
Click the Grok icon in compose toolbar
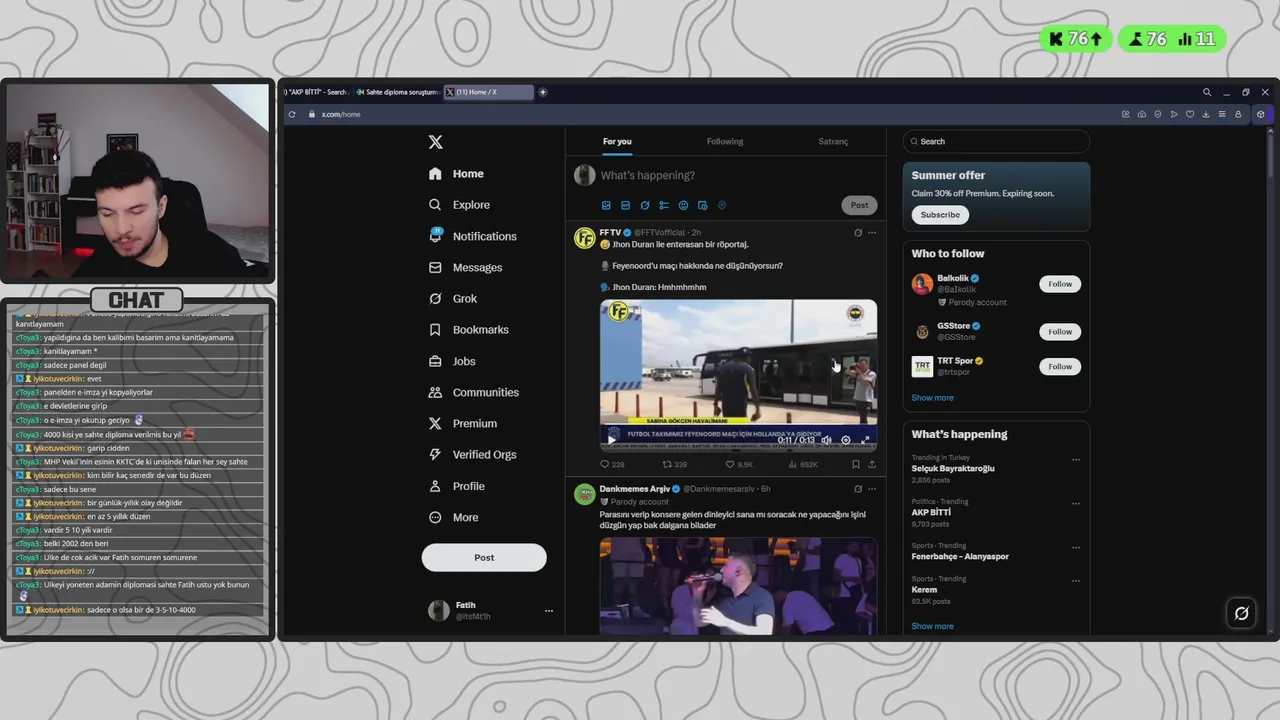tap(645, 205)
